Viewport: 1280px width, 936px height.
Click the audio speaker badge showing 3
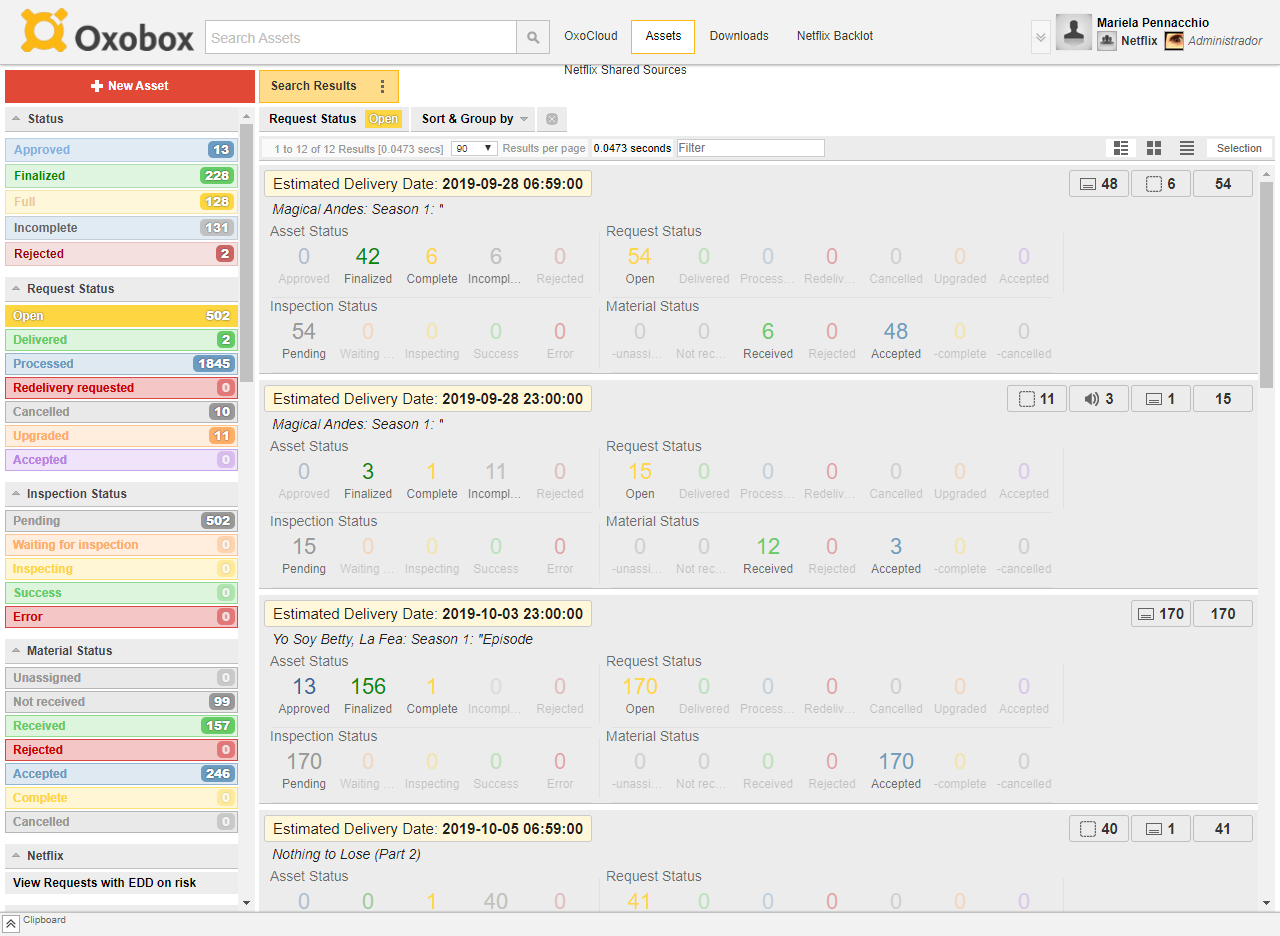tap(1099, 399)
